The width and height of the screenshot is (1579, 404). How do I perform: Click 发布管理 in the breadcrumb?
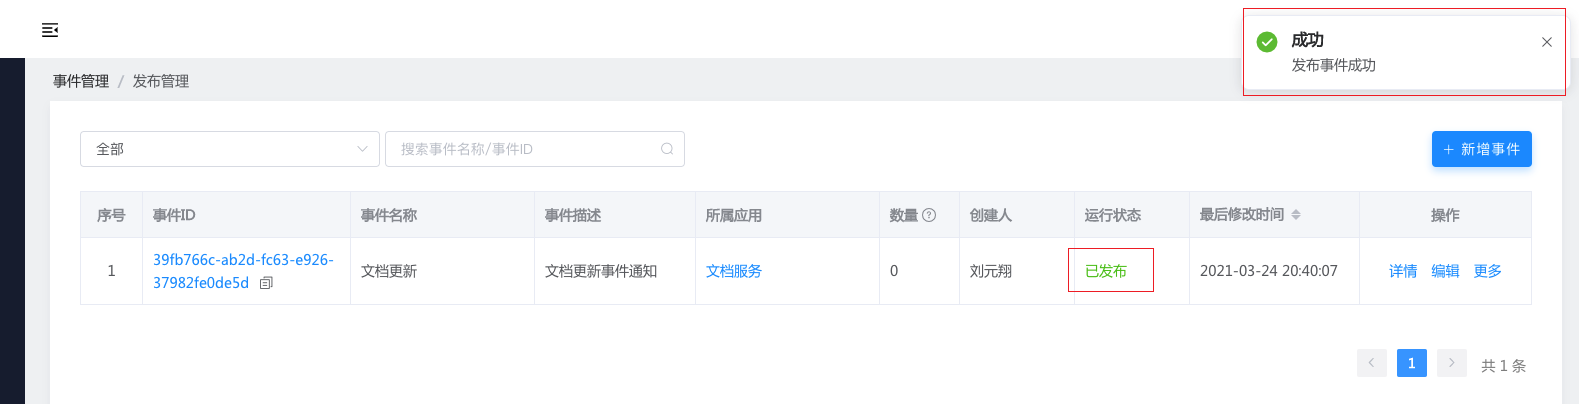pos(161,81)
